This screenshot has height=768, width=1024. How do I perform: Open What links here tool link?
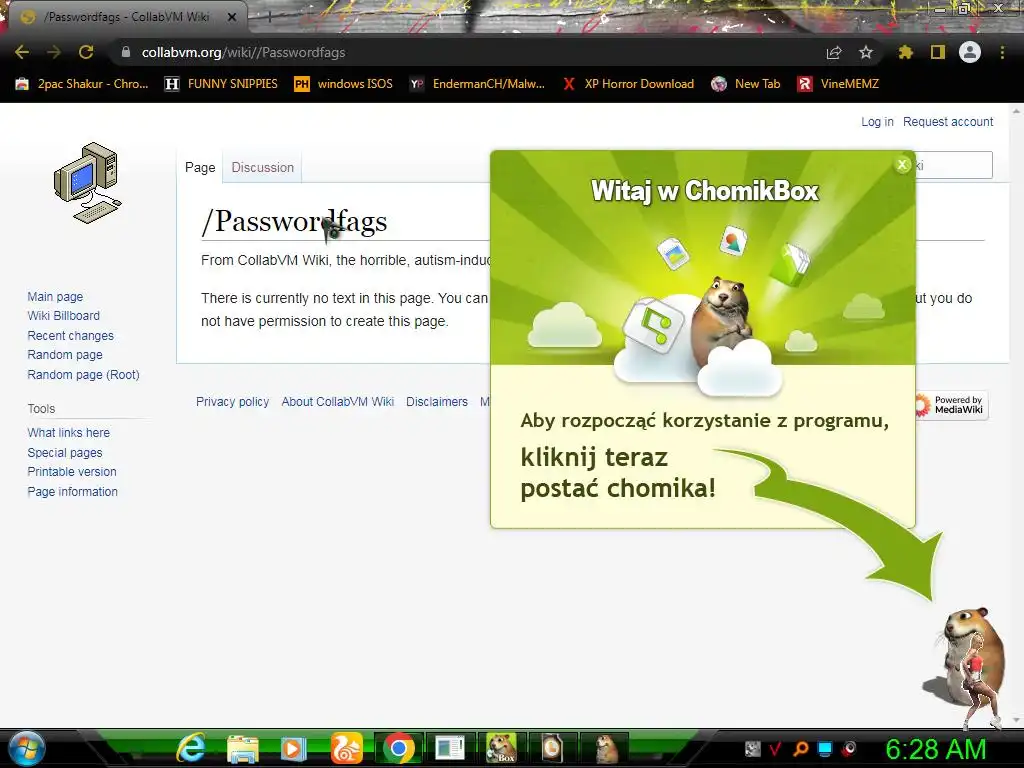tap(69, 432)
